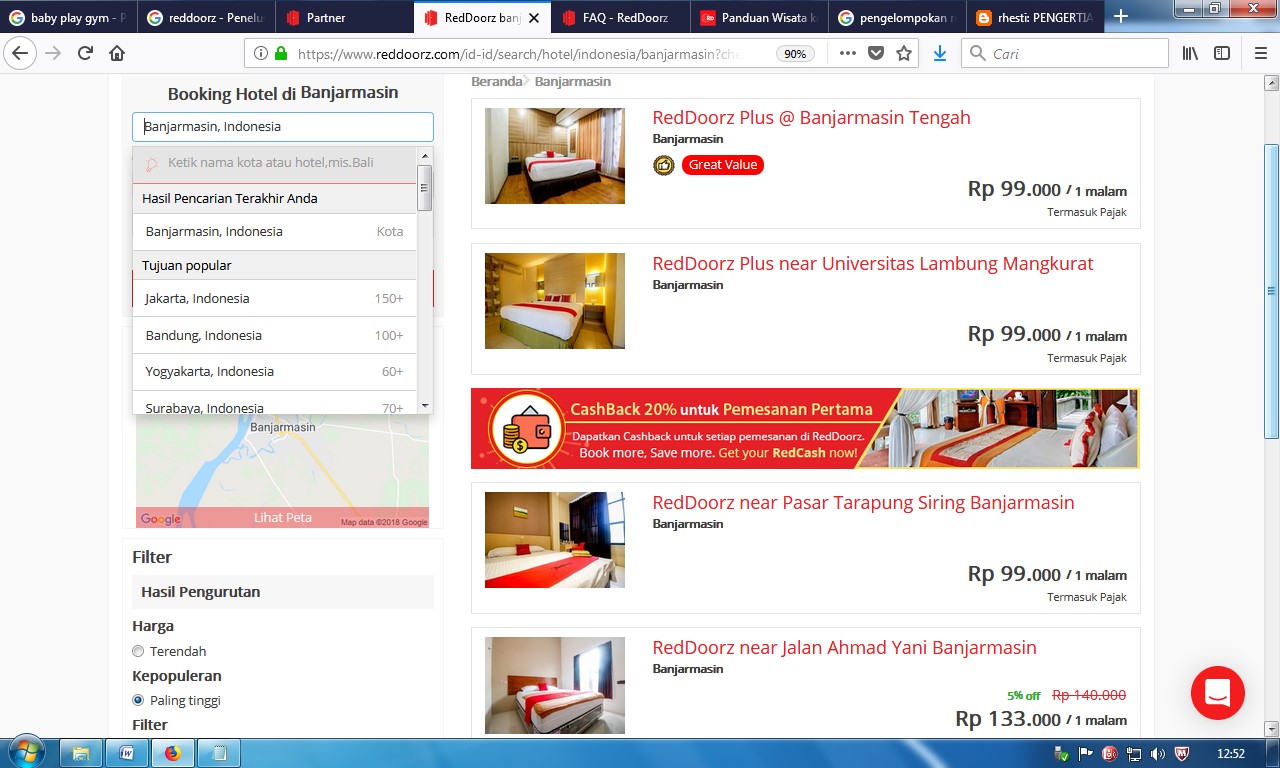Show site information icon in address bar

pos(261,54)
